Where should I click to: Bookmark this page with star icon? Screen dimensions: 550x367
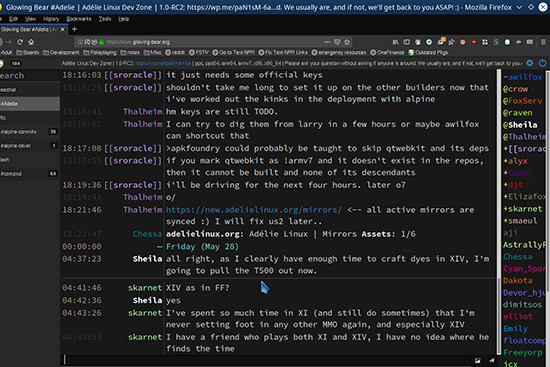pyautogui.click(x=347, y=42)
